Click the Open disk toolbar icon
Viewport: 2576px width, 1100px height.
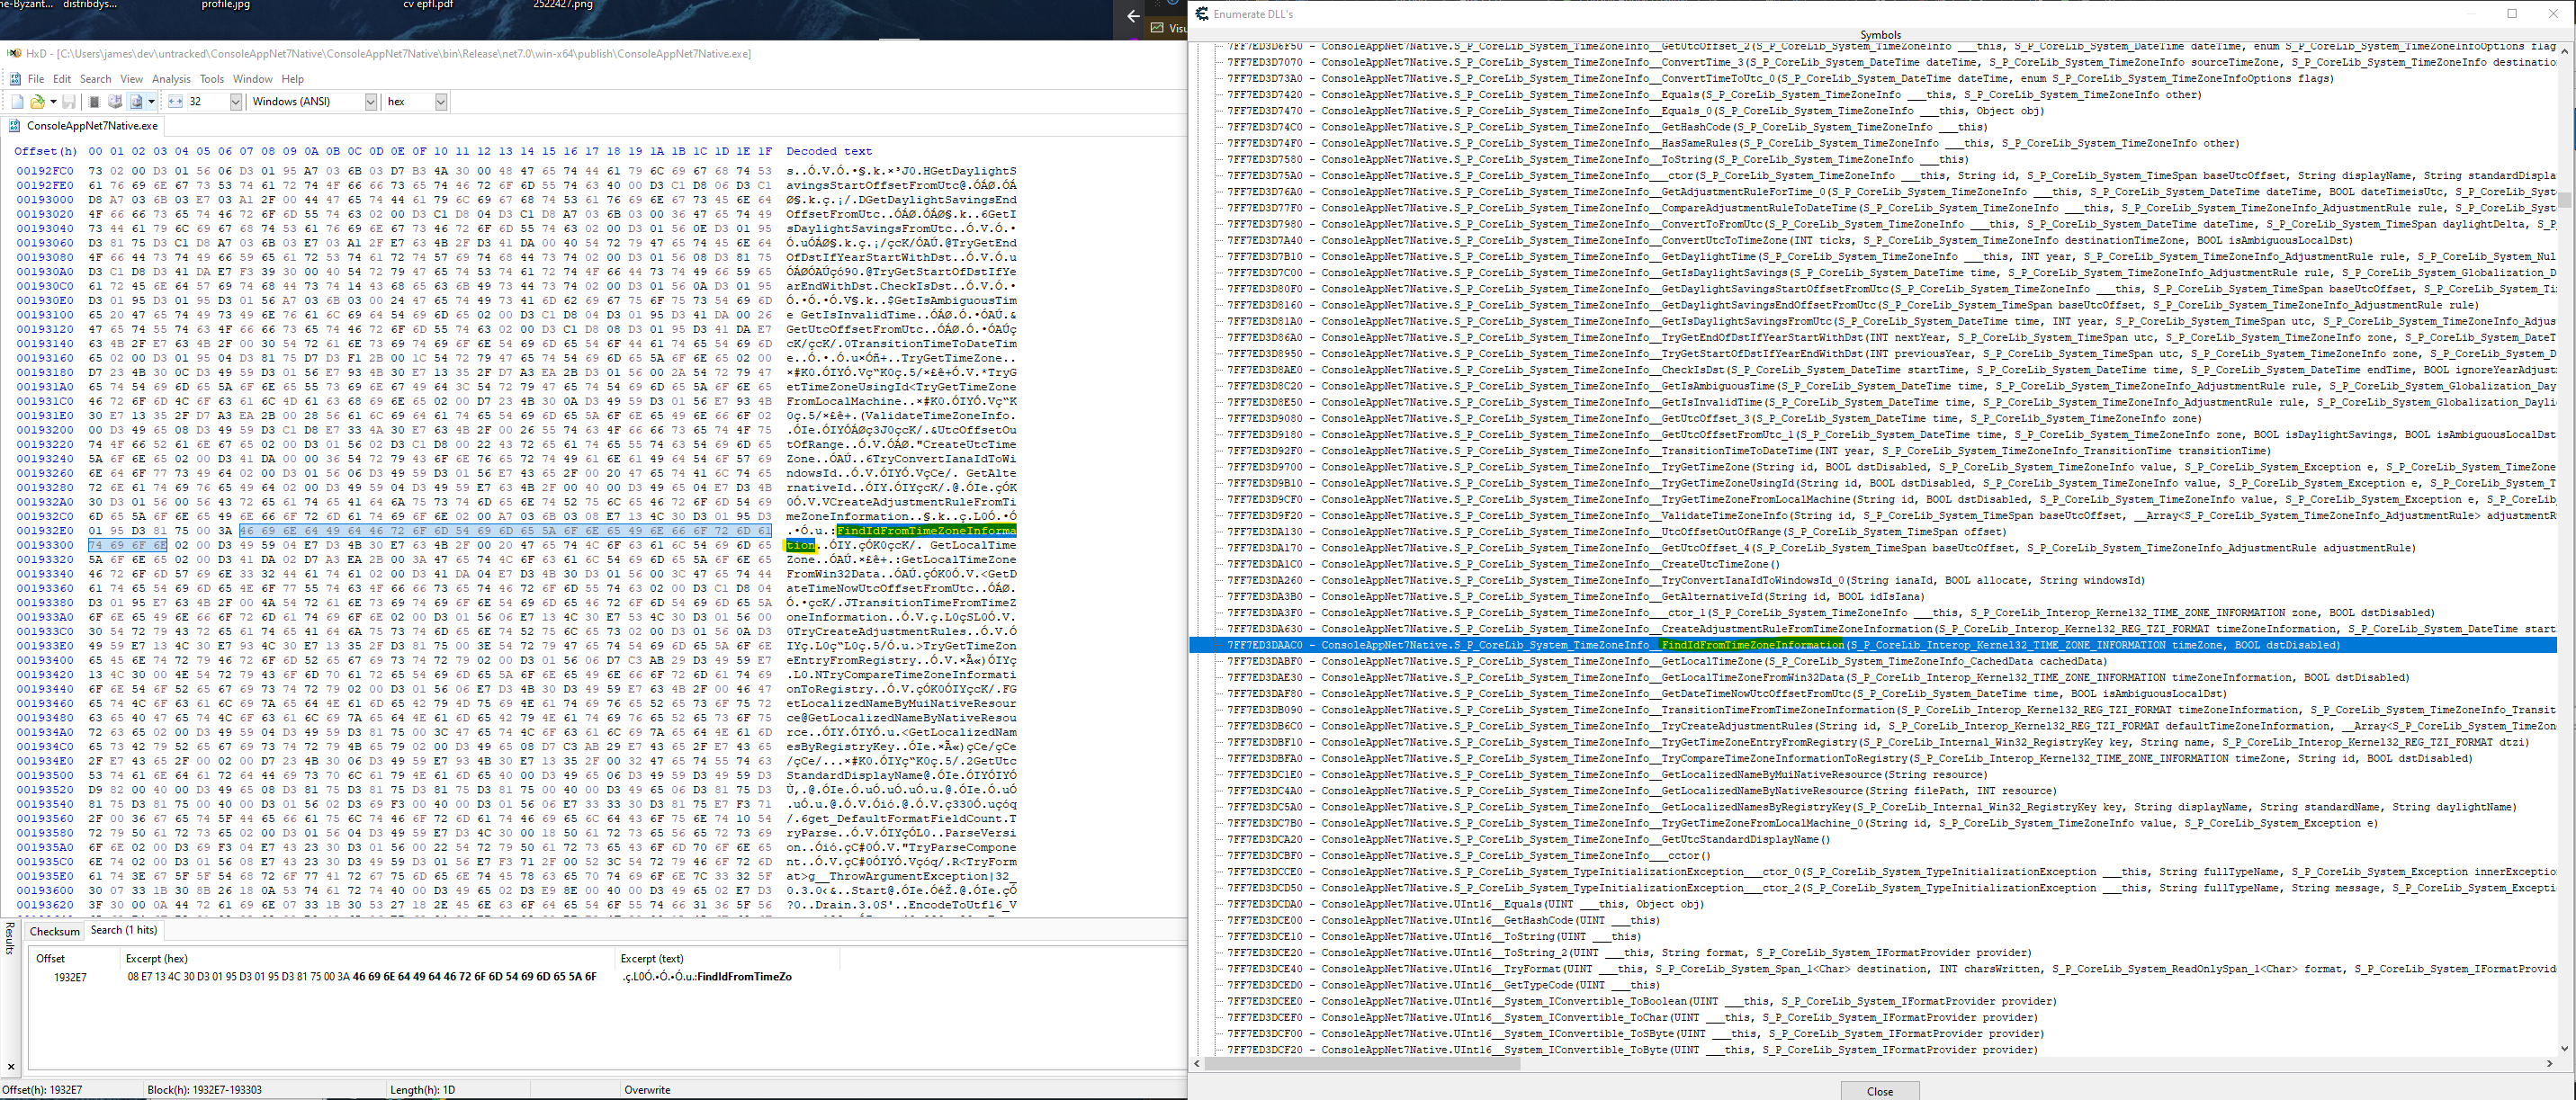(115, 102)
